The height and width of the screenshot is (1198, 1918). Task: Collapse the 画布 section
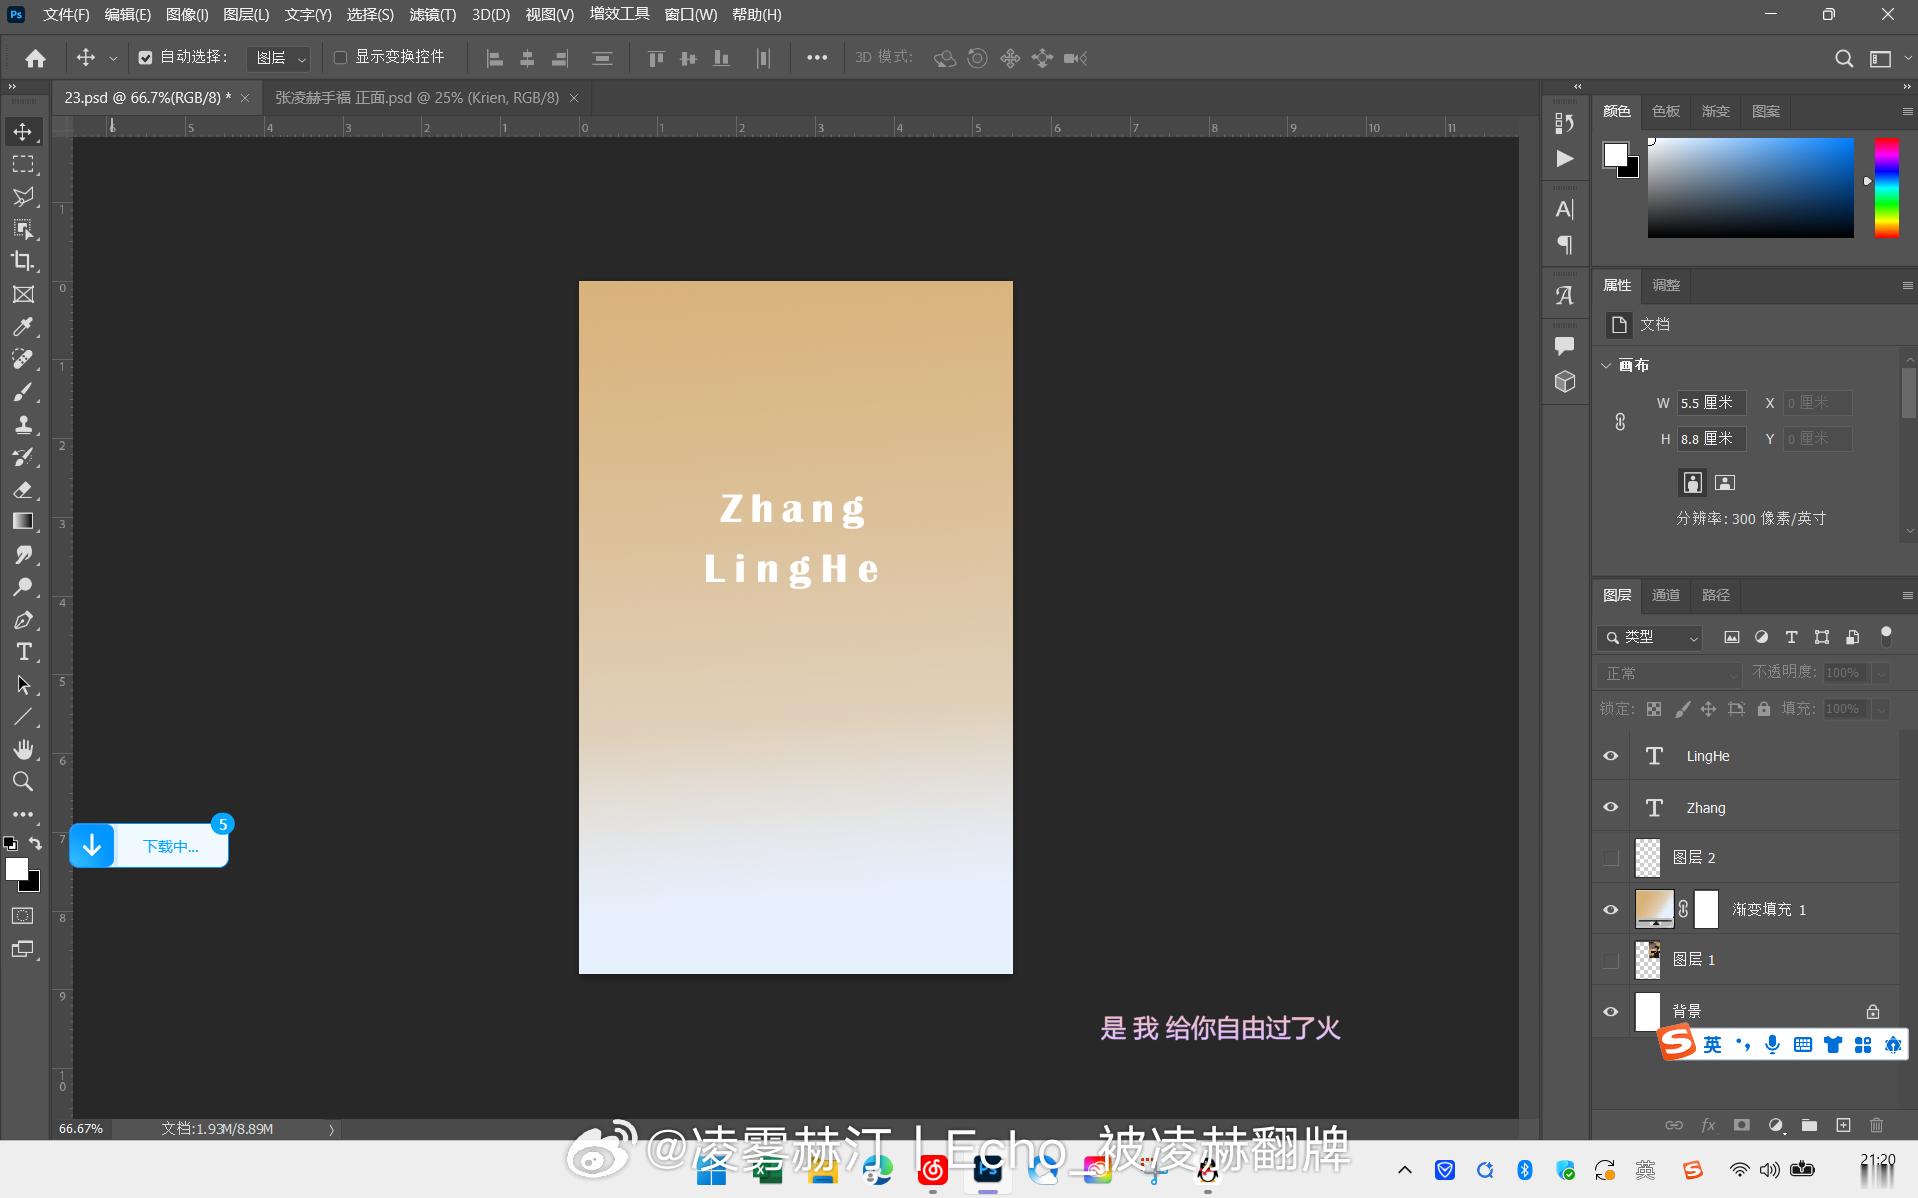(x=1607, y=365)
